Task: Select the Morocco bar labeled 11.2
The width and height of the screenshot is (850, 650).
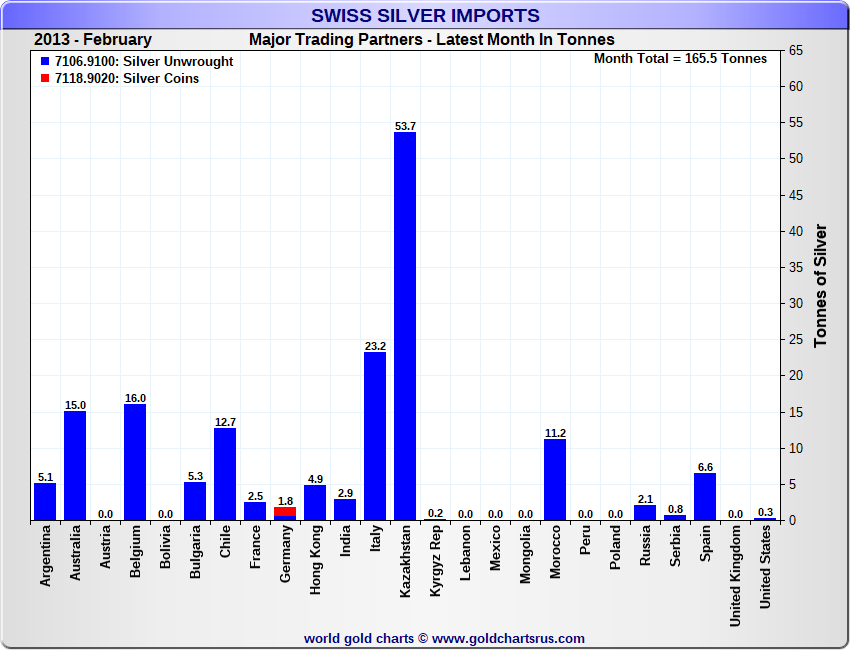Action: click(555, 479)
